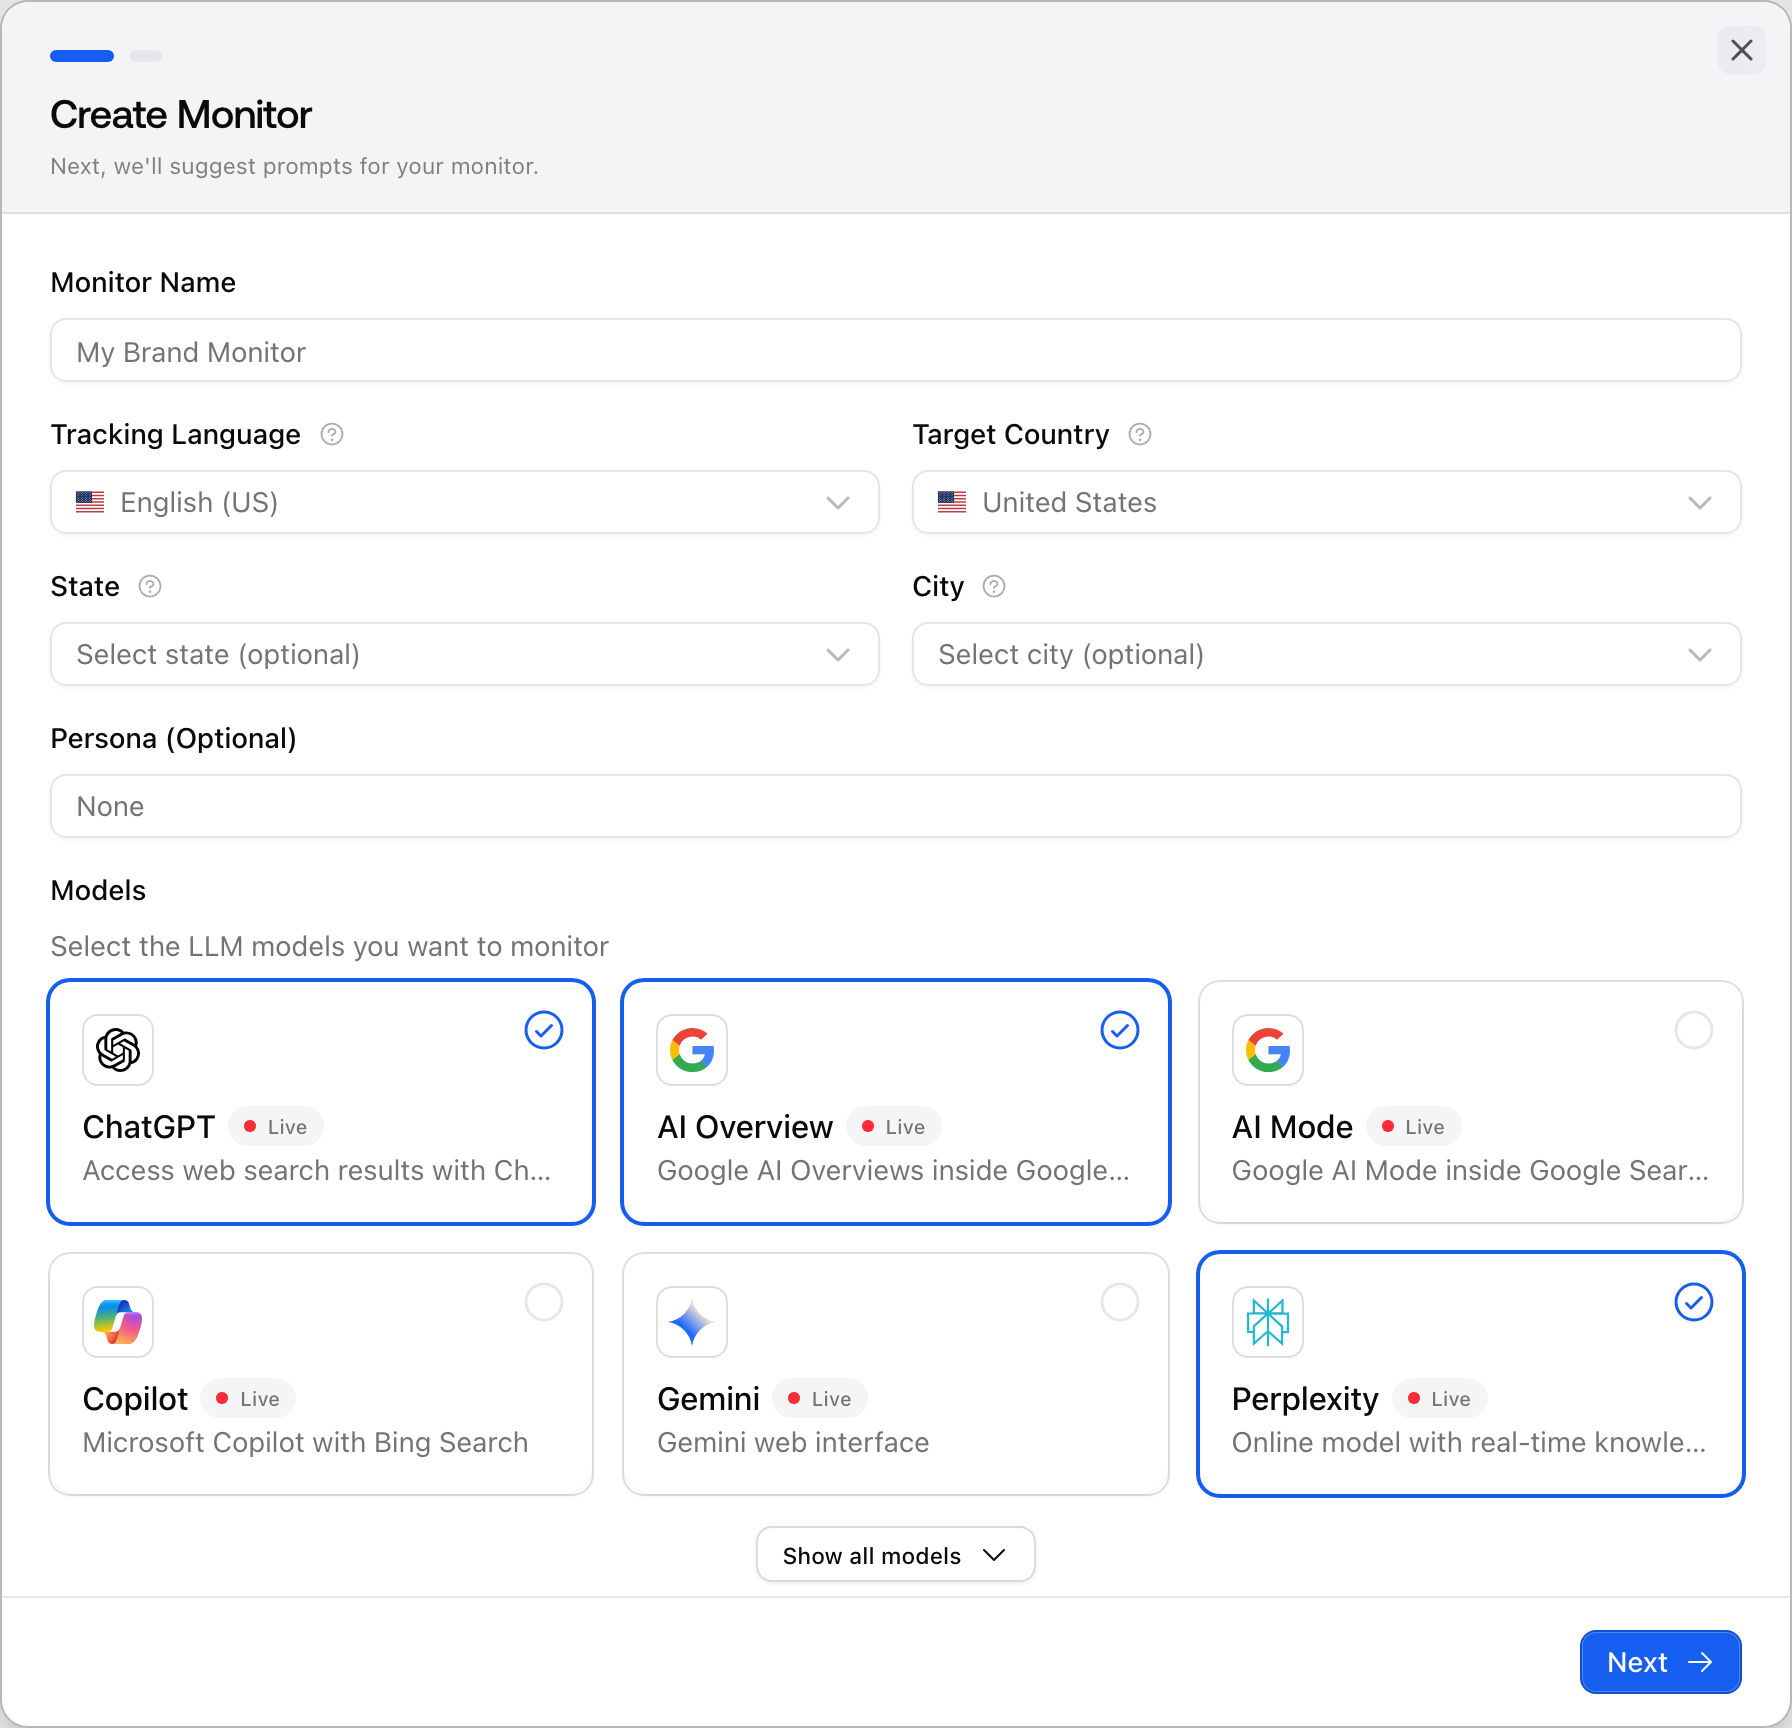Image resolution: width=1792 pixels, height=1728 pixels.
Task: Click the Gemini web interface description
Action: click(x=793, y=1442)
